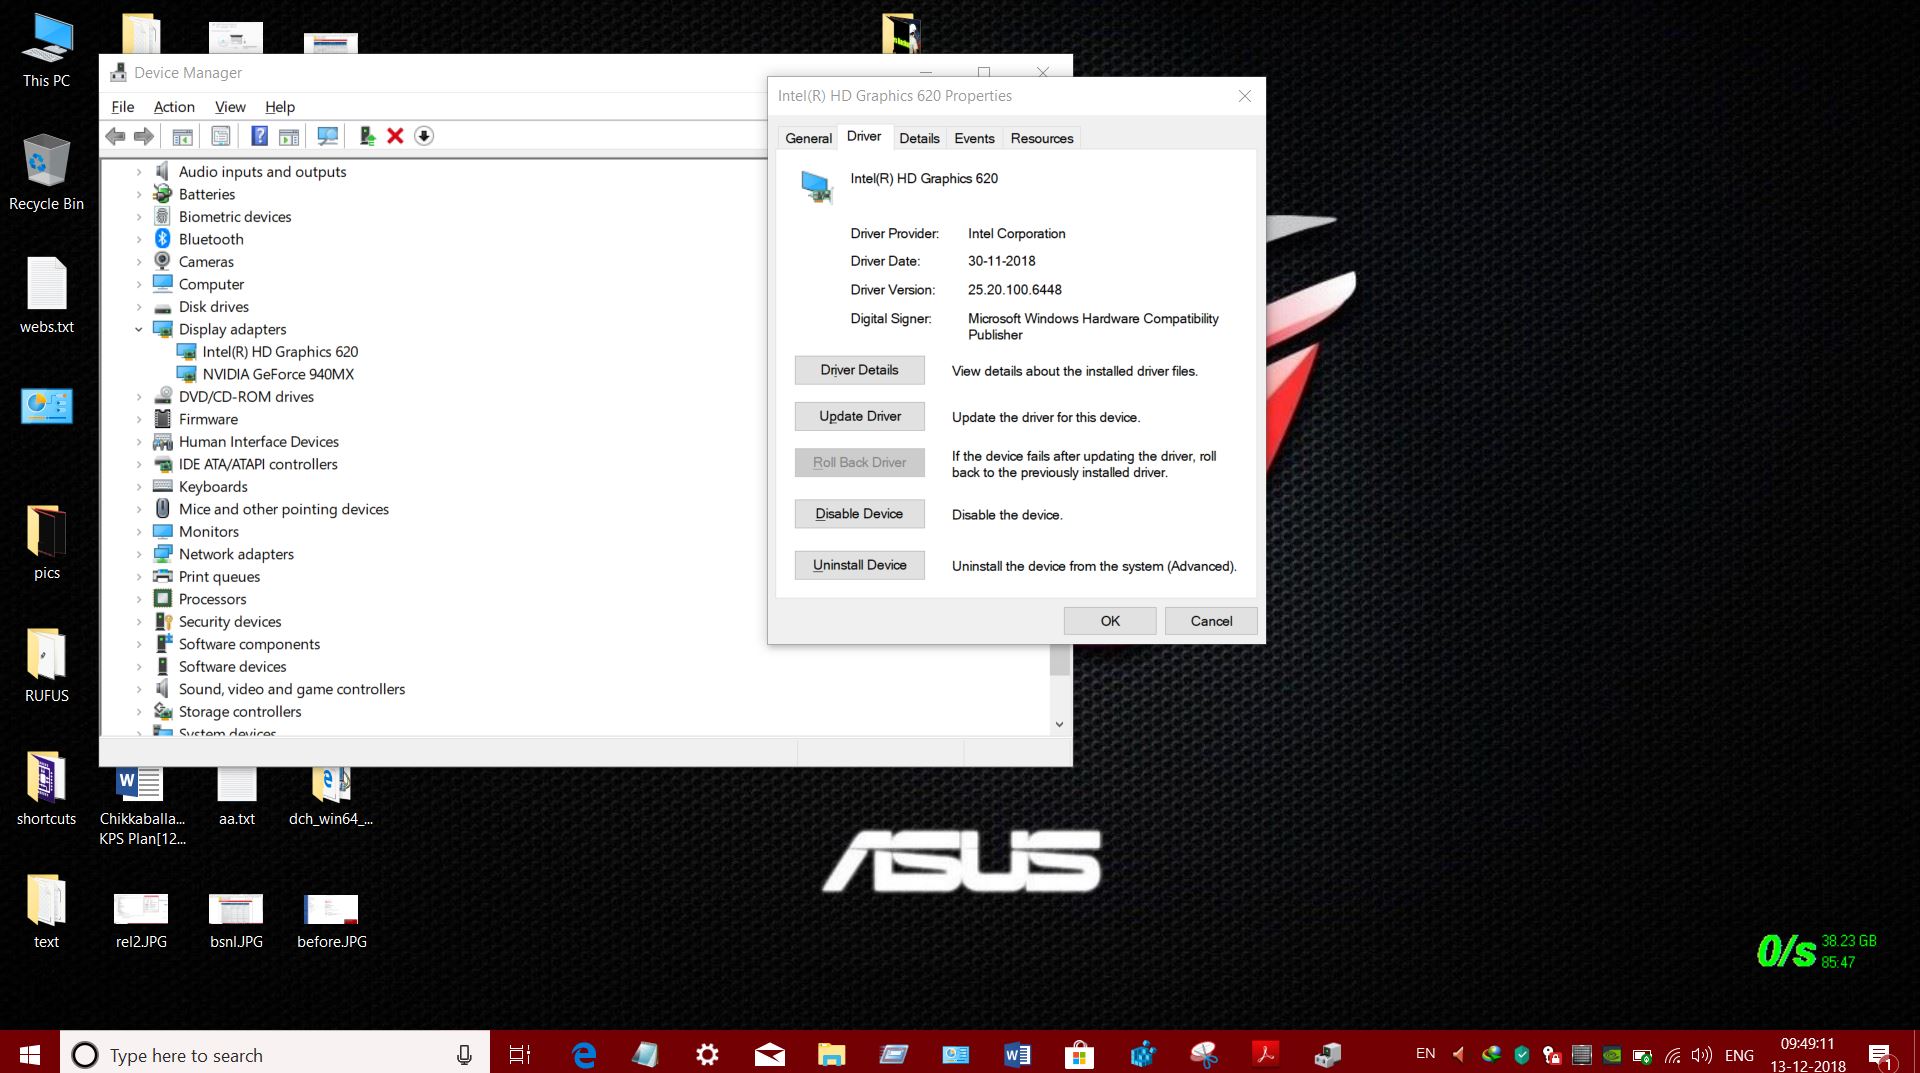Open Word from the taskbar
The height and width of the screenshot is (1073, 1920).
coord(1017,1054)
